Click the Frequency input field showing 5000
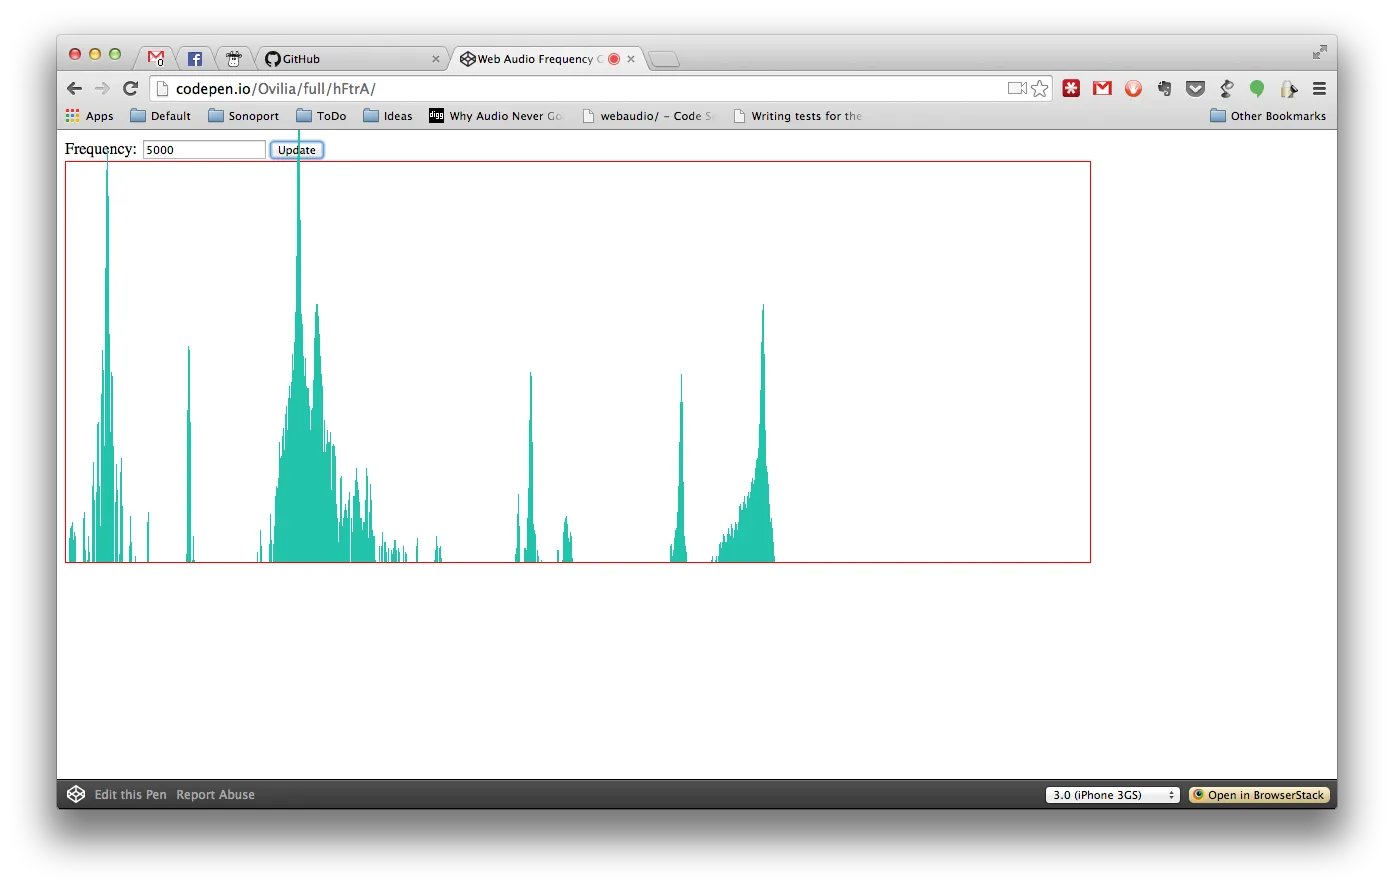Image resolution: width=1394 pixels, height=888 pixels. [204, 150]
